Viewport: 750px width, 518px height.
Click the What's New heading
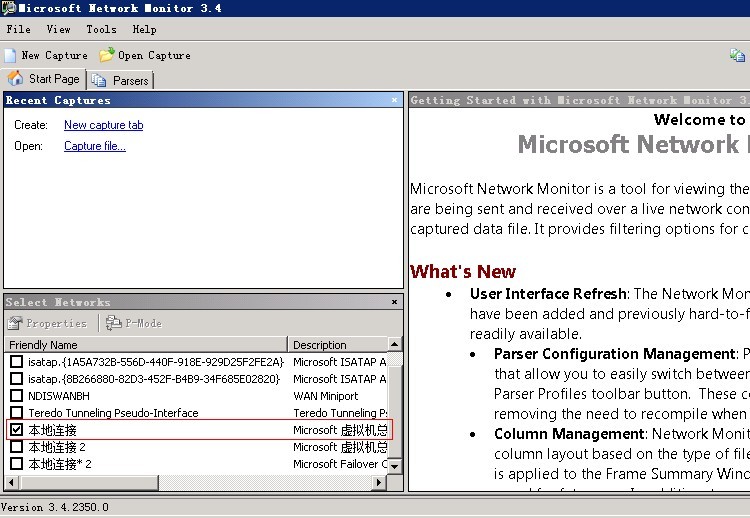463,272
